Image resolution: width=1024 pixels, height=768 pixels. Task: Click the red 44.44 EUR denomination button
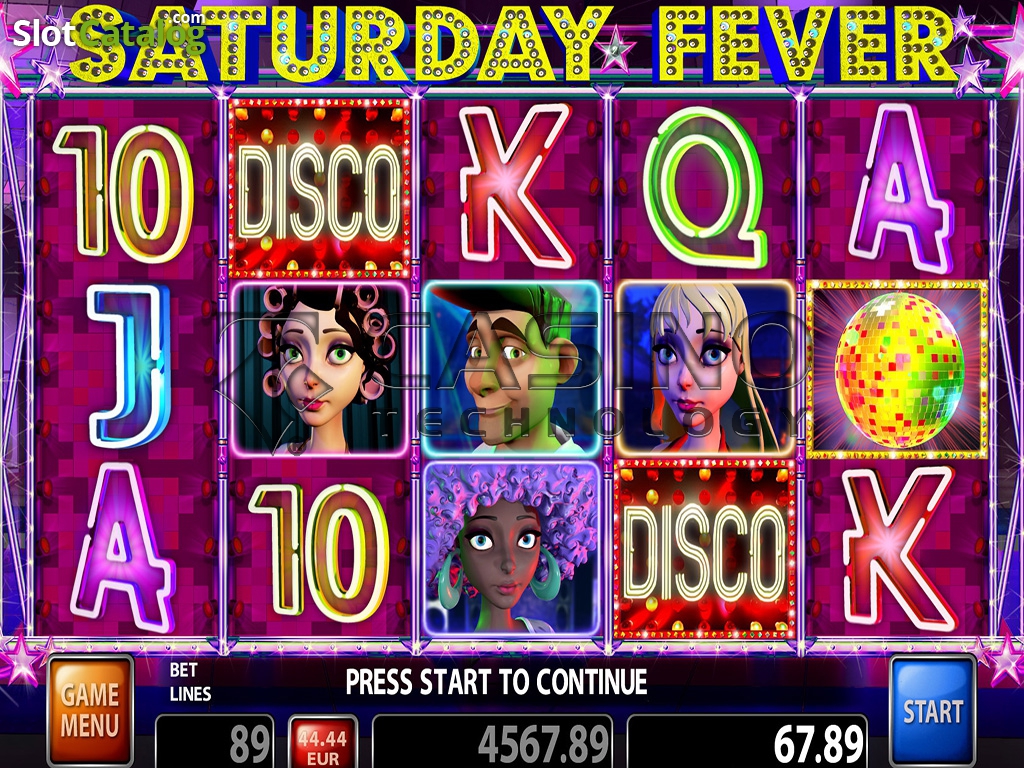(323, 743)
